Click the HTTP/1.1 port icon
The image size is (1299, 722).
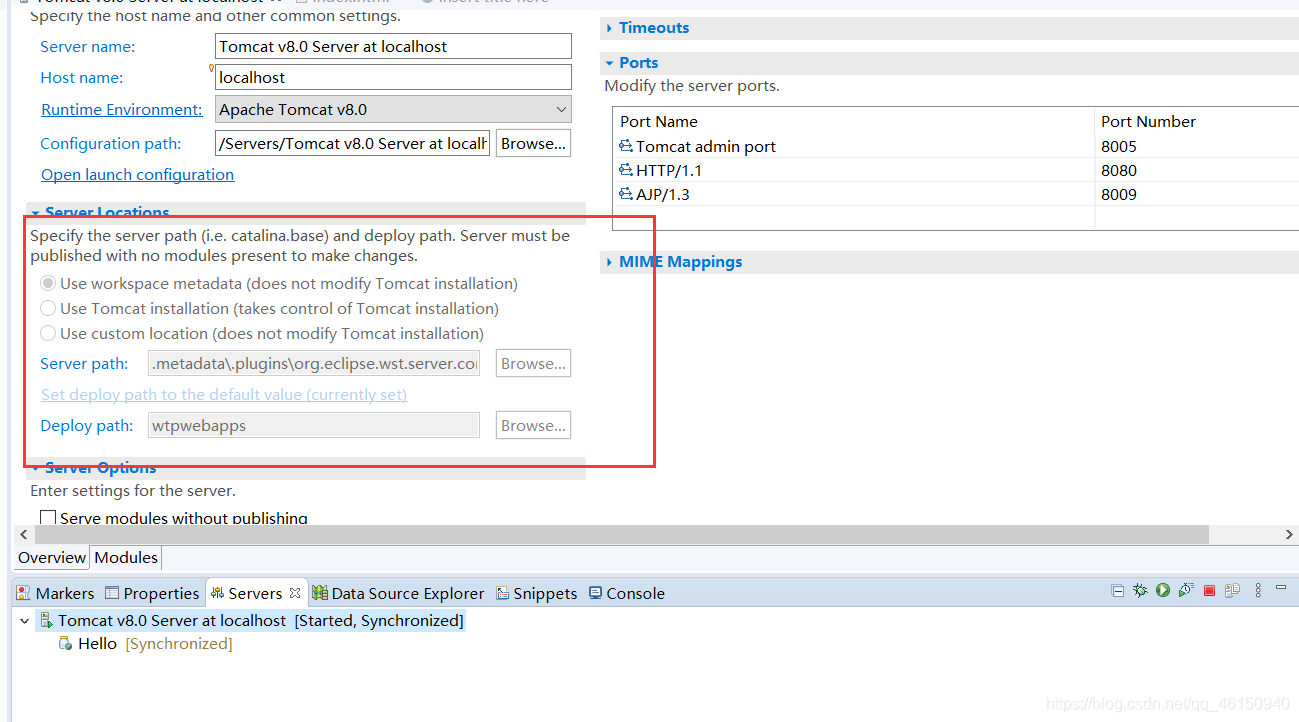(626, 170)
